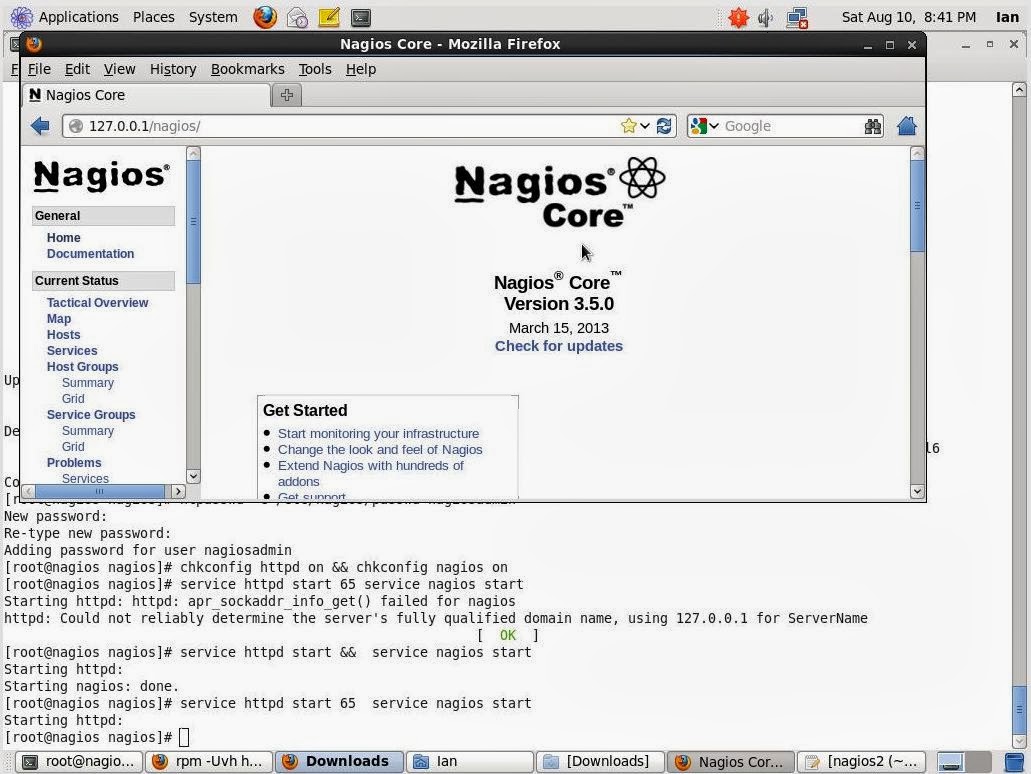Open Firefox Bookmarks menu

point(247,69)
